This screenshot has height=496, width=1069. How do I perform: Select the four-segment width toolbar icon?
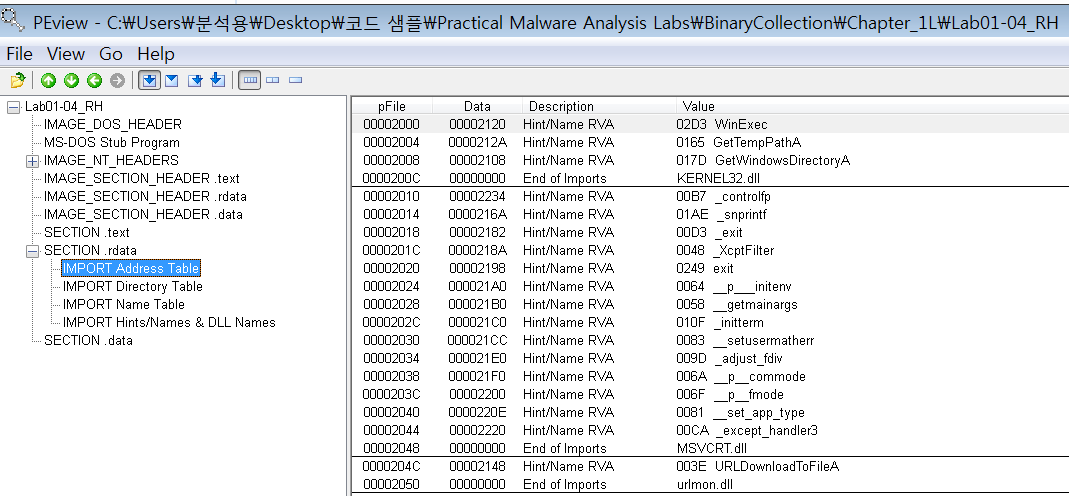[x=250, y=80]
